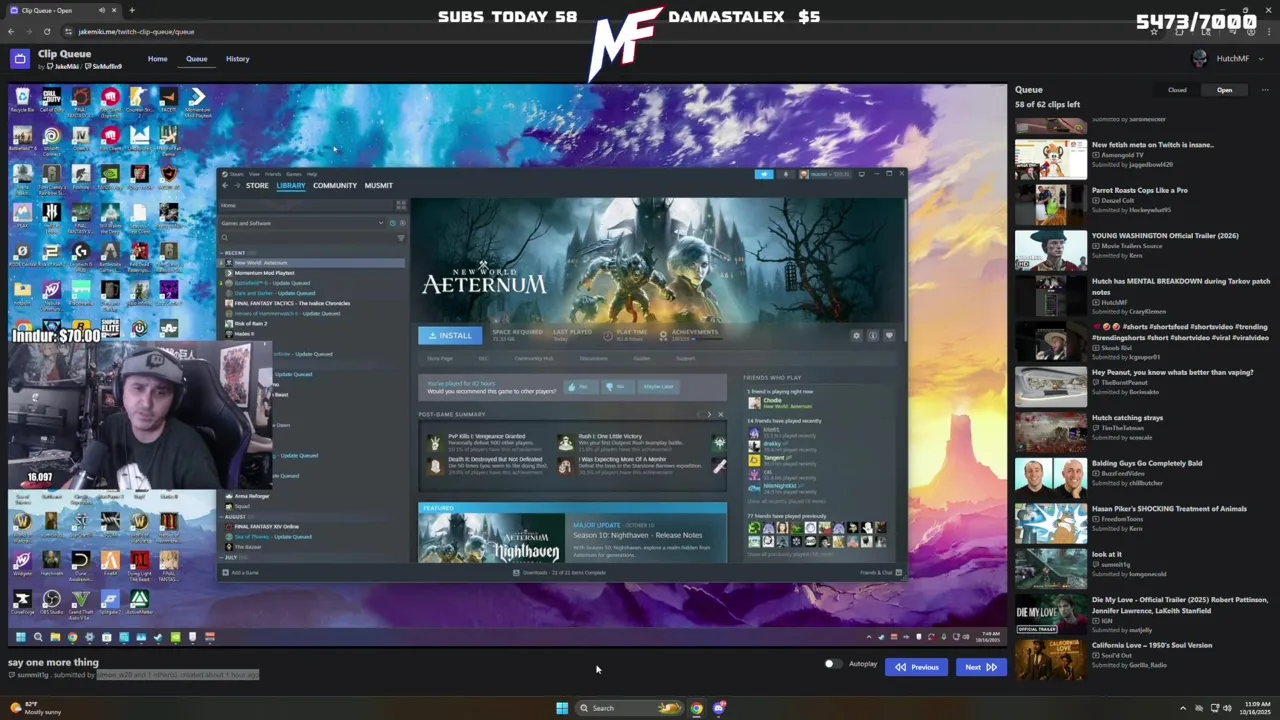Show hidden system tray icons chevron

coord(1182,708)
